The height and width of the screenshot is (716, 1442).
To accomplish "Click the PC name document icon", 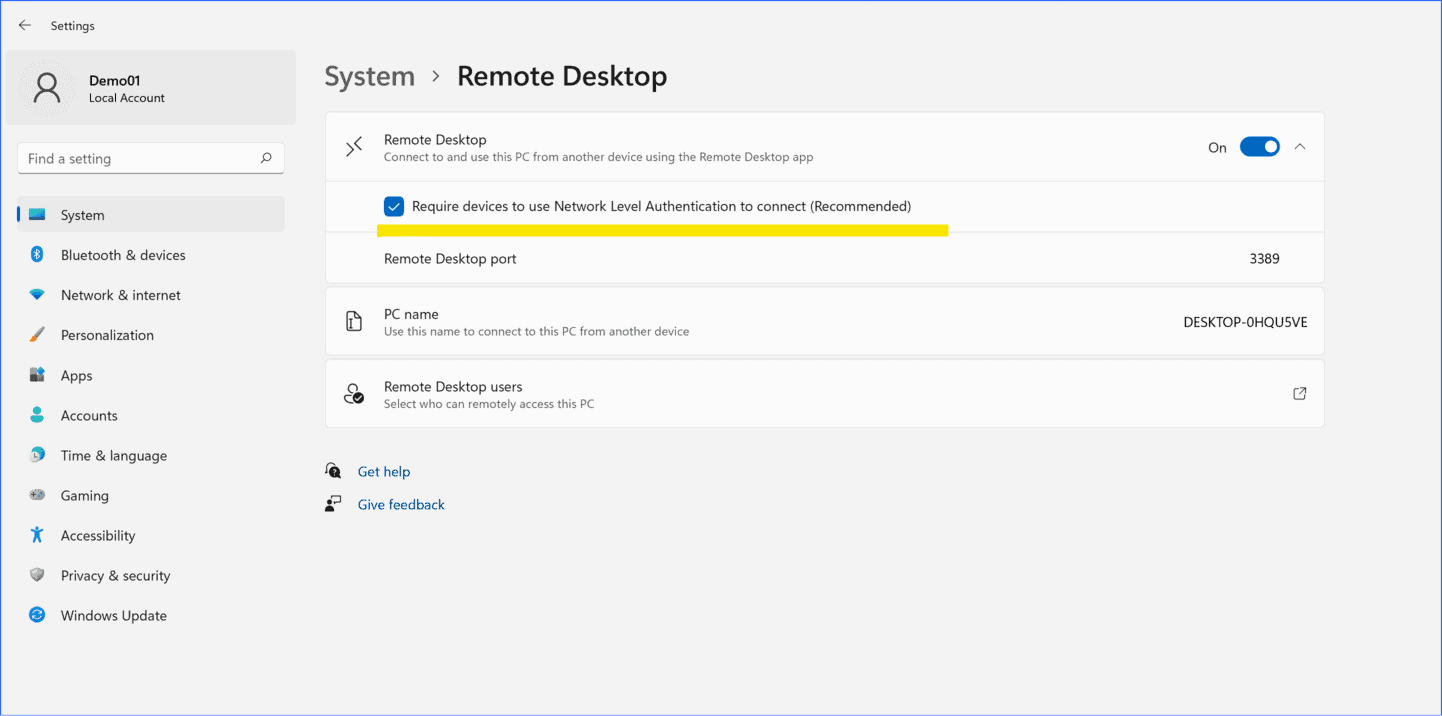I will [354, 321].
